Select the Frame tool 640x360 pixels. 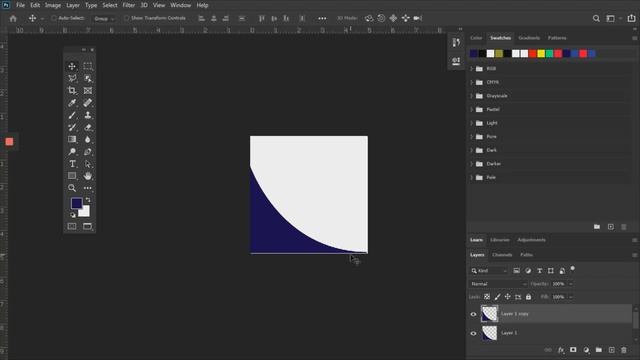point(88,91)
